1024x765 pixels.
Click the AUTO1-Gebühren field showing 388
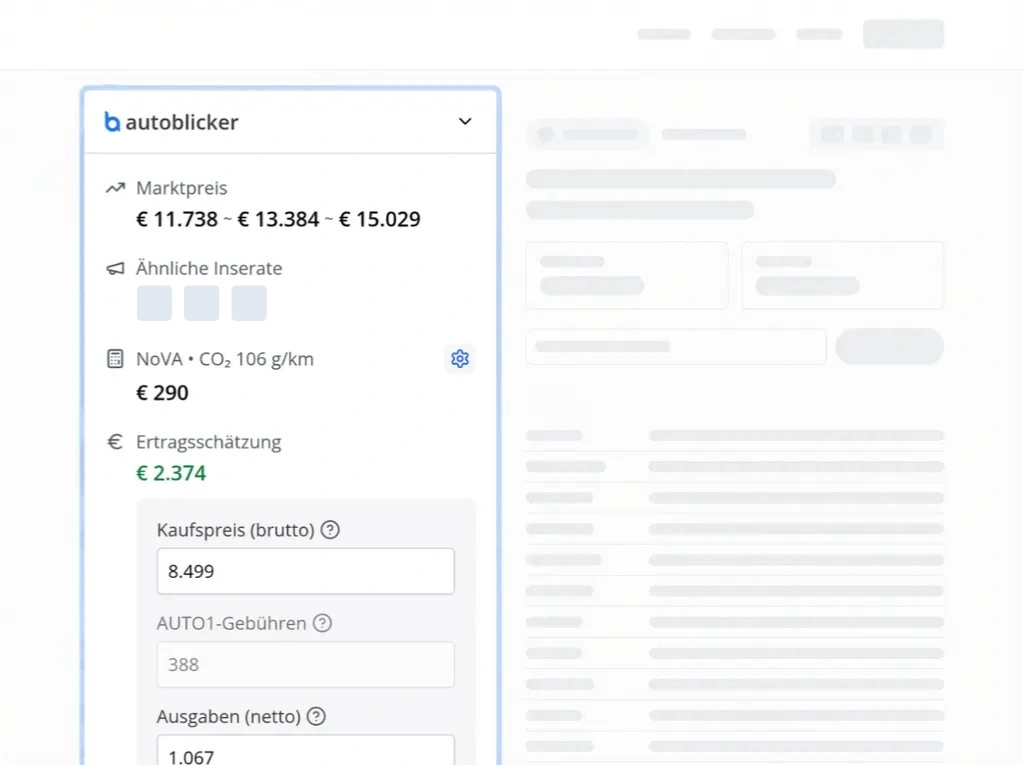(x=305, y=664)
